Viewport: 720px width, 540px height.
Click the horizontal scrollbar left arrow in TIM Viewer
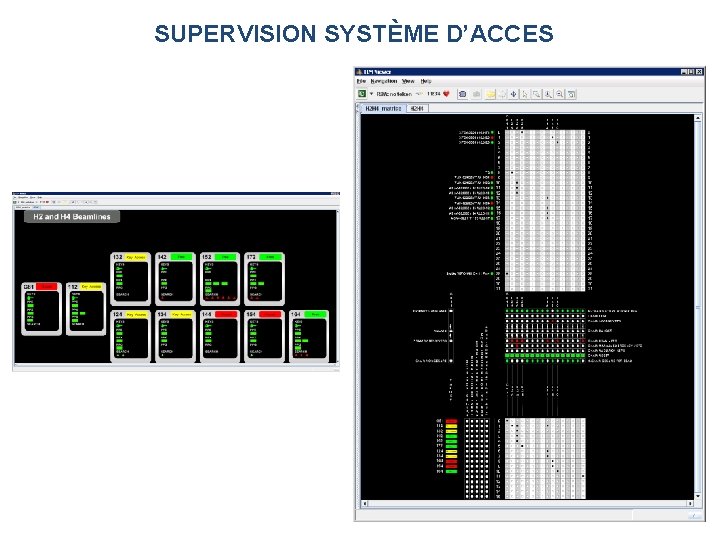coord(365,504)
